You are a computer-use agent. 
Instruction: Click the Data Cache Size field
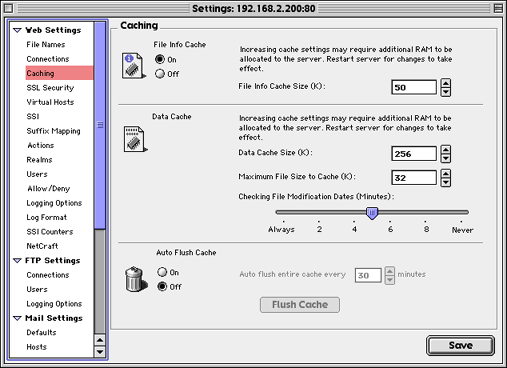coord(414,154)
